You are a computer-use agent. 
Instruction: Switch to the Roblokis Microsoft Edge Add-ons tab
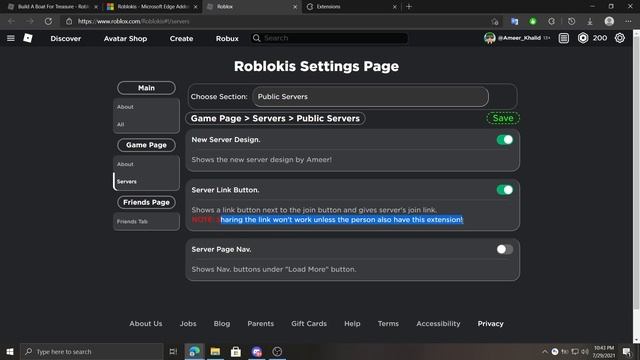coord(151,7)
